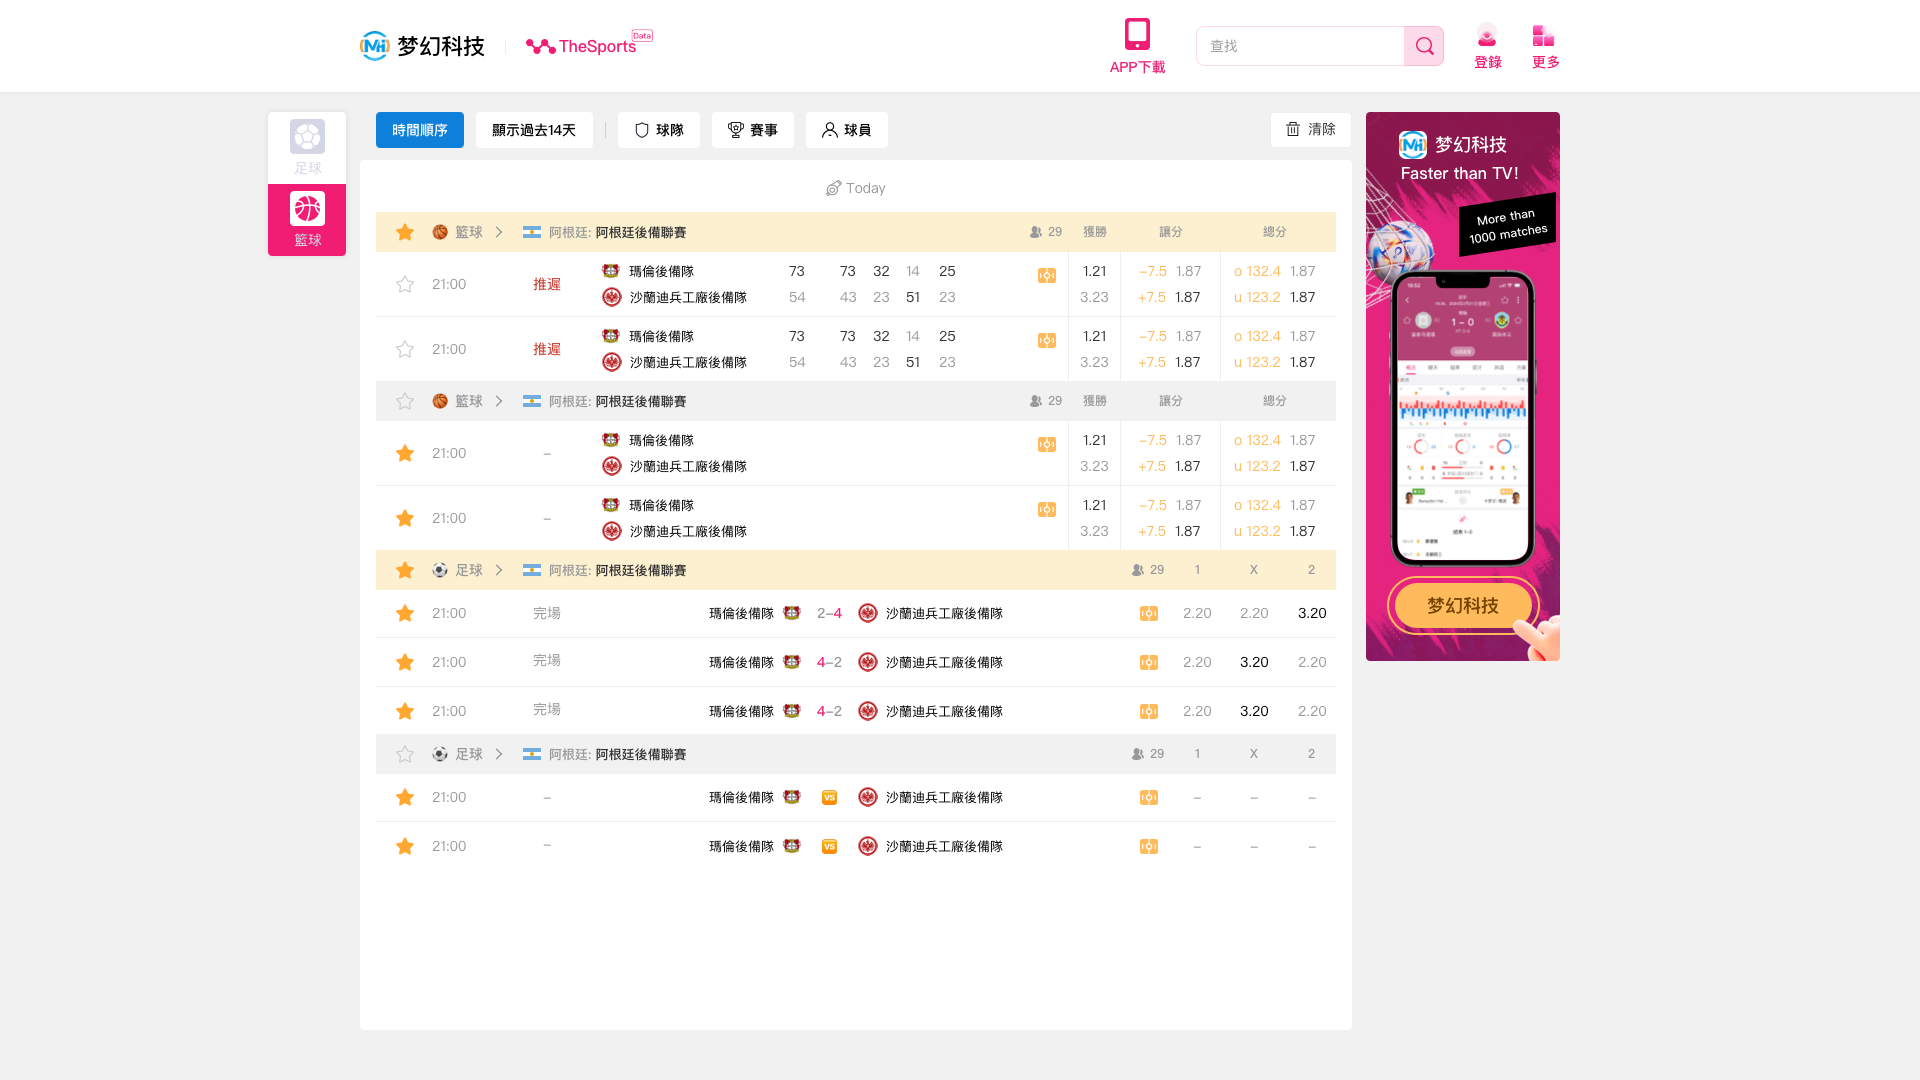Collapse the last 阿根廷後備聯賽 section chevron
Screen dimensions: 1920x1080
[x=499, y=754]
